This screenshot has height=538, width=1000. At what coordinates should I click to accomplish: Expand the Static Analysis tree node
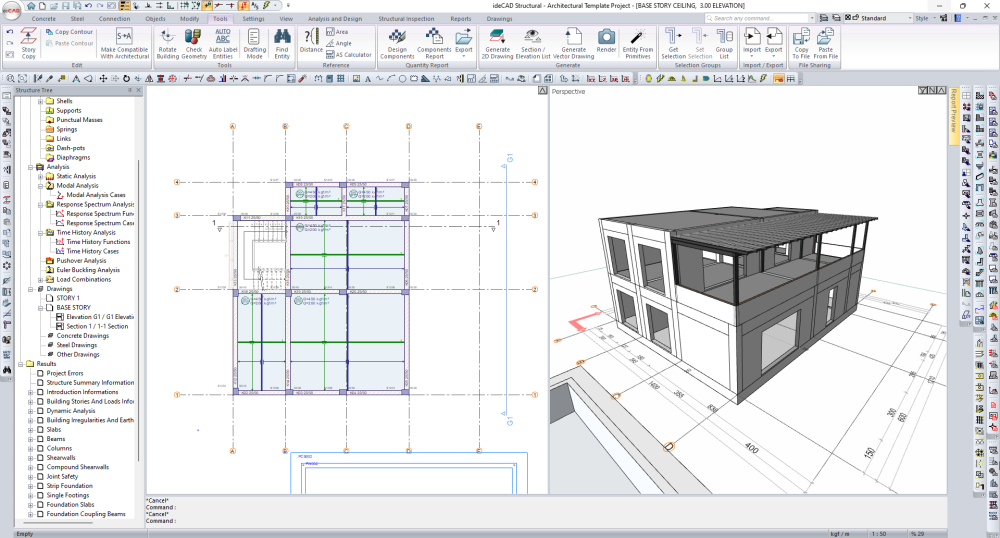coord(39,176)
